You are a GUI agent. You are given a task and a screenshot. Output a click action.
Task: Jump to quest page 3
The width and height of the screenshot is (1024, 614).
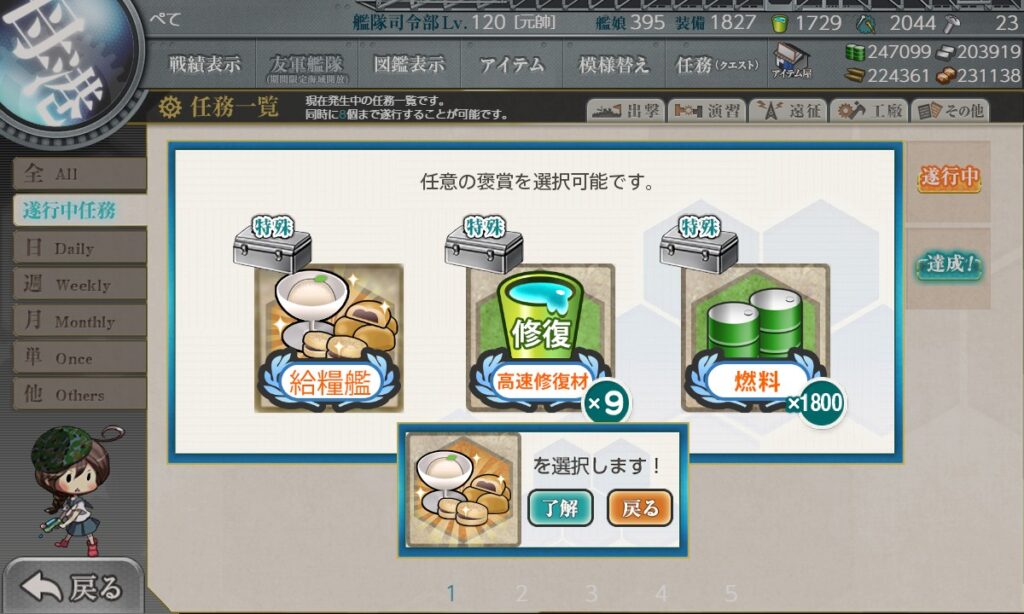point(591,593)
